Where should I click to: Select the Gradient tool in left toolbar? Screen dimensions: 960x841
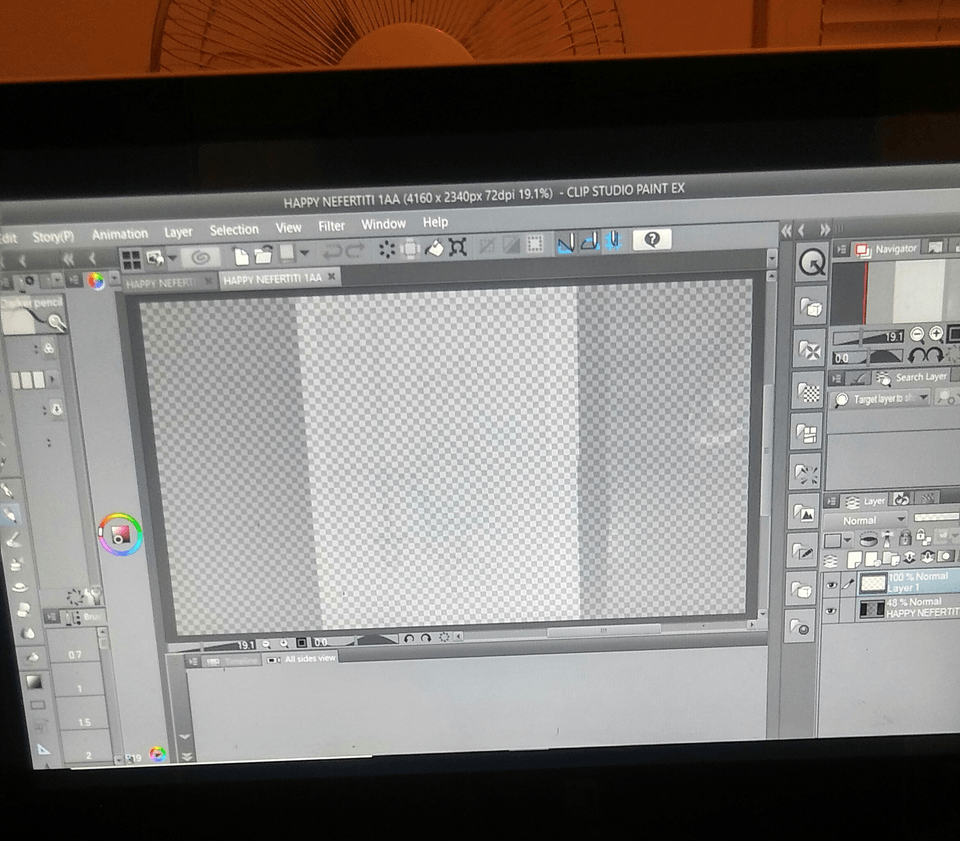pos(34,681)
